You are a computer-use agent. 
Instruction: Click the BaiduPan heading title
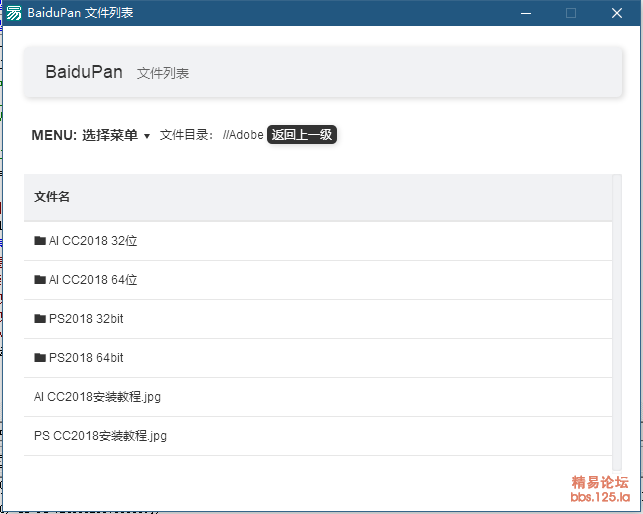(84, 72)
